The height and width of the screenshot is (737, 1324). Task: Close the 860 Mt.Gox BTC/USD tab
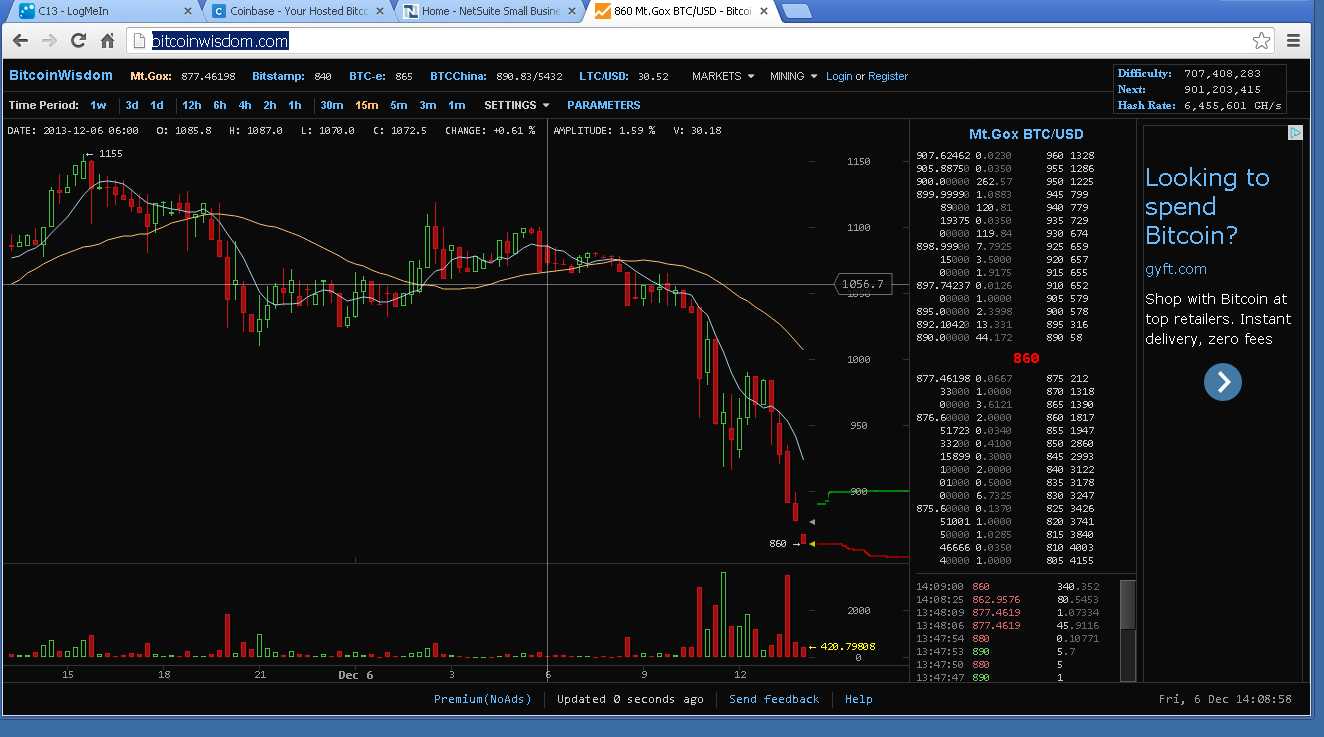(x=763, y=12)
